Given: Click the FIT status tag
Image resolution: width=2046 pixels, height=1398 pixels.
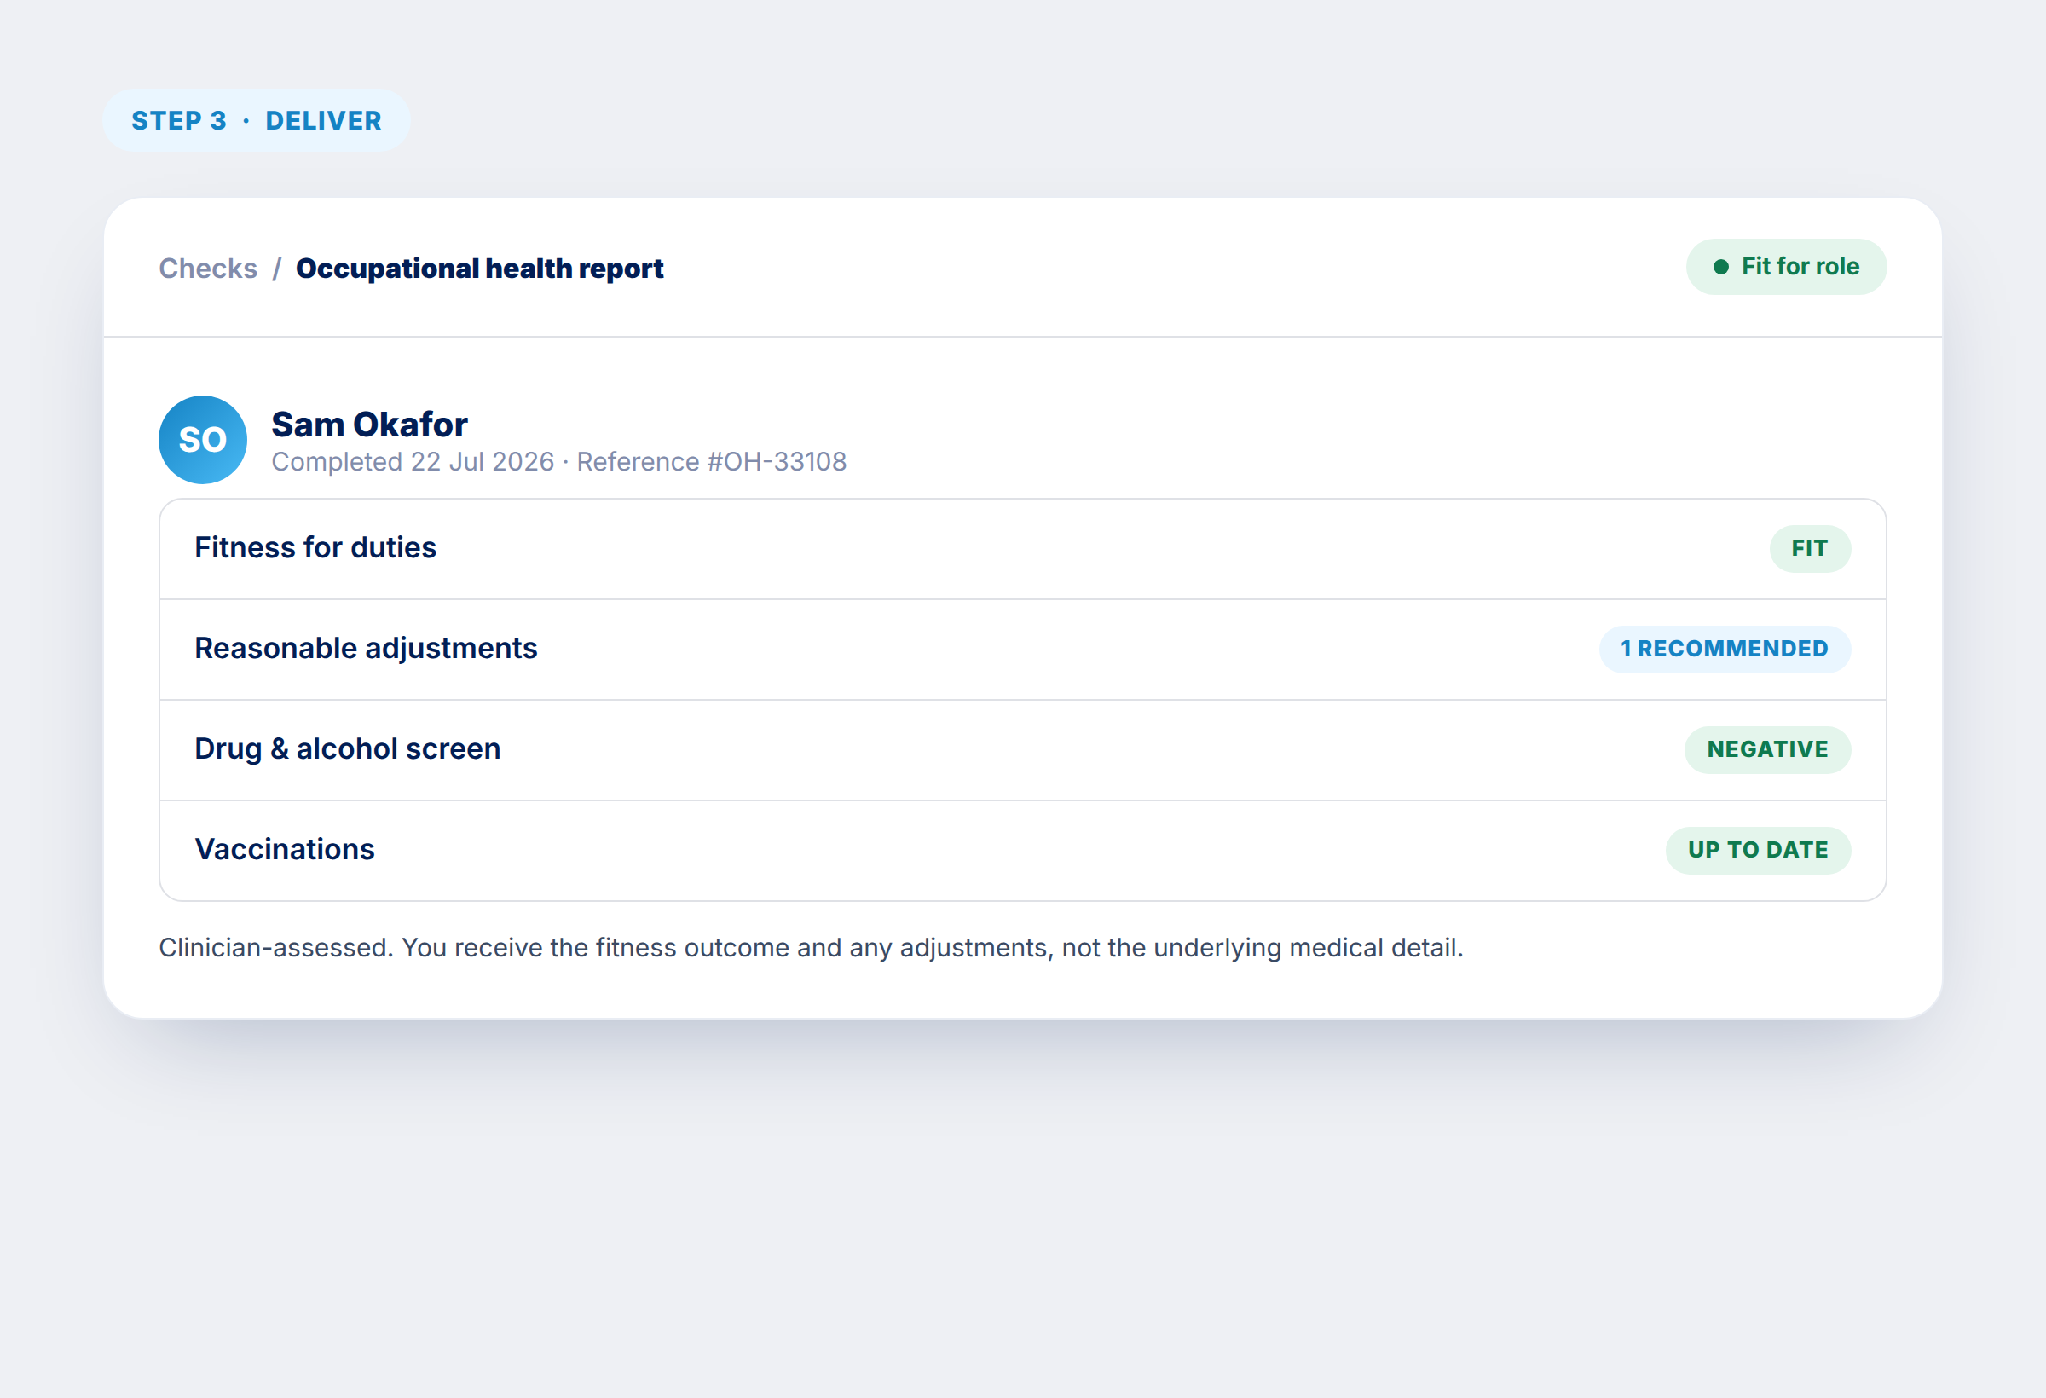Looking at the screenshot, I should tap(1810, 549).
